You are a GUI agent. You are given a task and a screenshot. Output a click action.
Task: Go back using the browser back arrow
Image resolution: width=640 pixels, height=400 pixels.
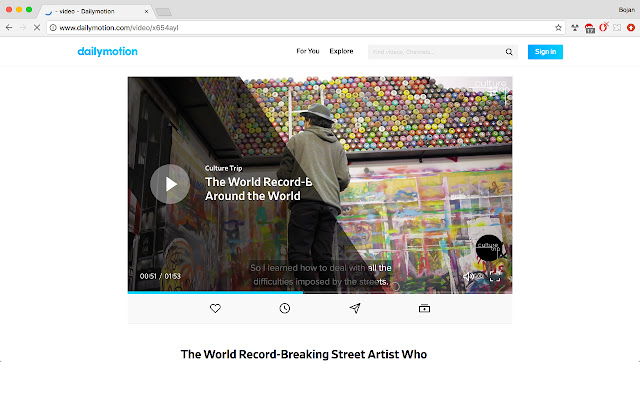click(x=9, y=28)
